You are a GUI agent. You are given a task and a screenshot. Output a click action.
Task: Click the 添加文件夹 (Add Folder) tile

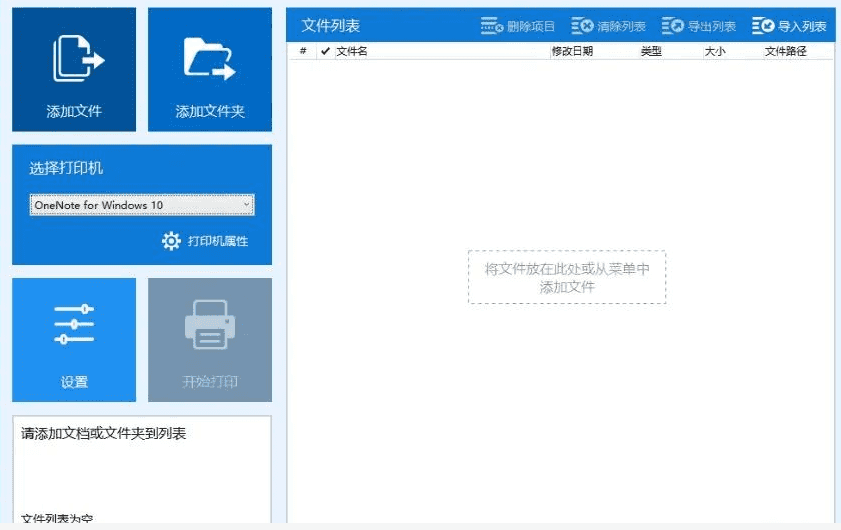(x=210, y=69)
